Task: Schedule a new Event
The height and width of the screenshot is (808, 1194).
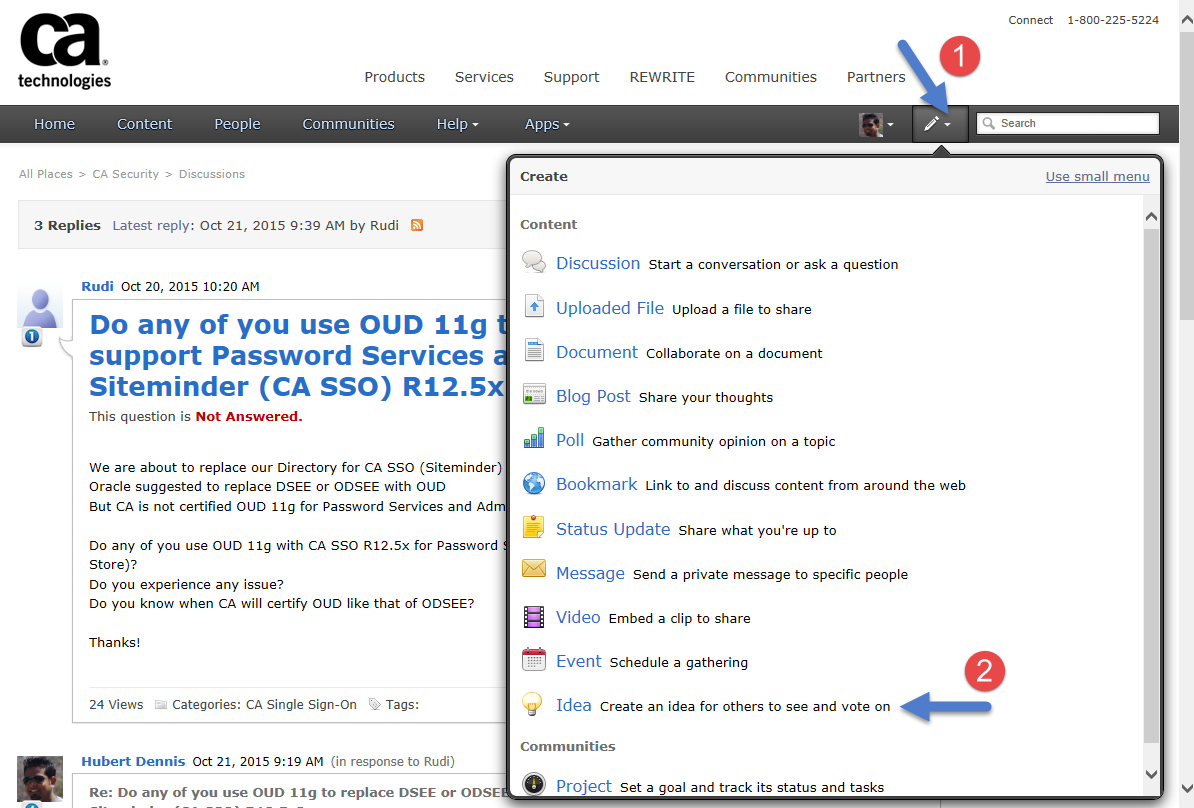Action: pyautogui.click(x=579, y=662)
